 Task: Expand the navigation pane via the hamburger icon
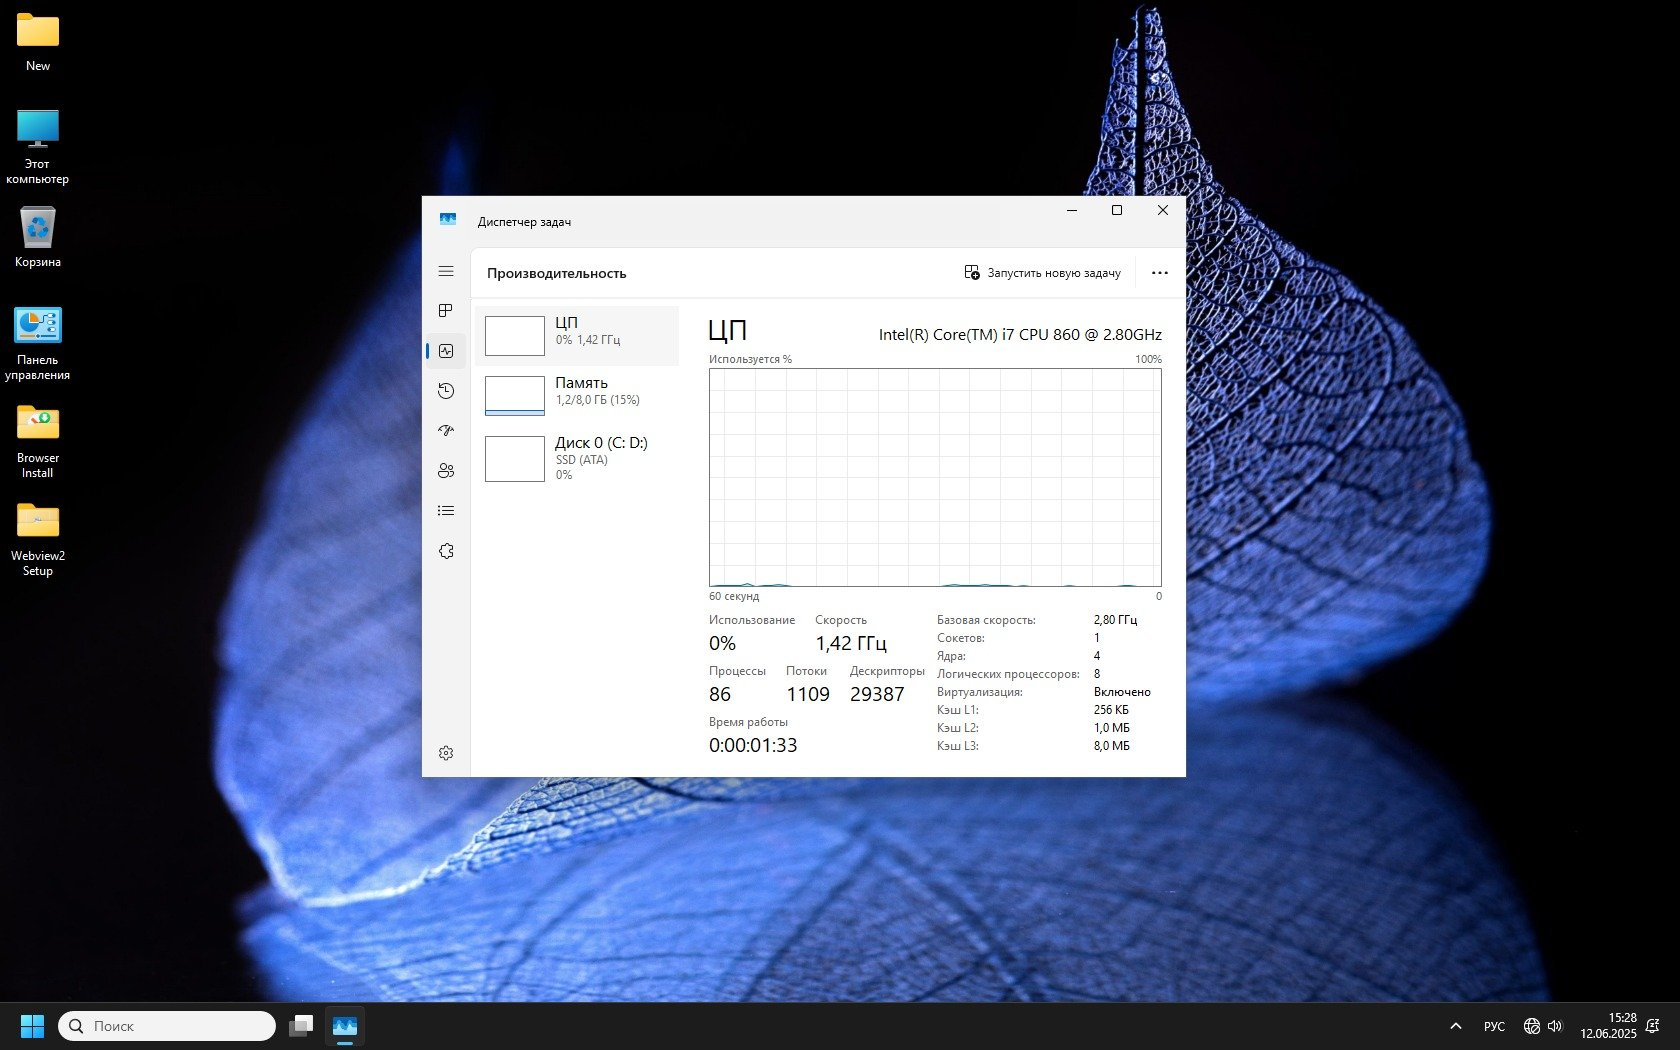click(446, 271)
